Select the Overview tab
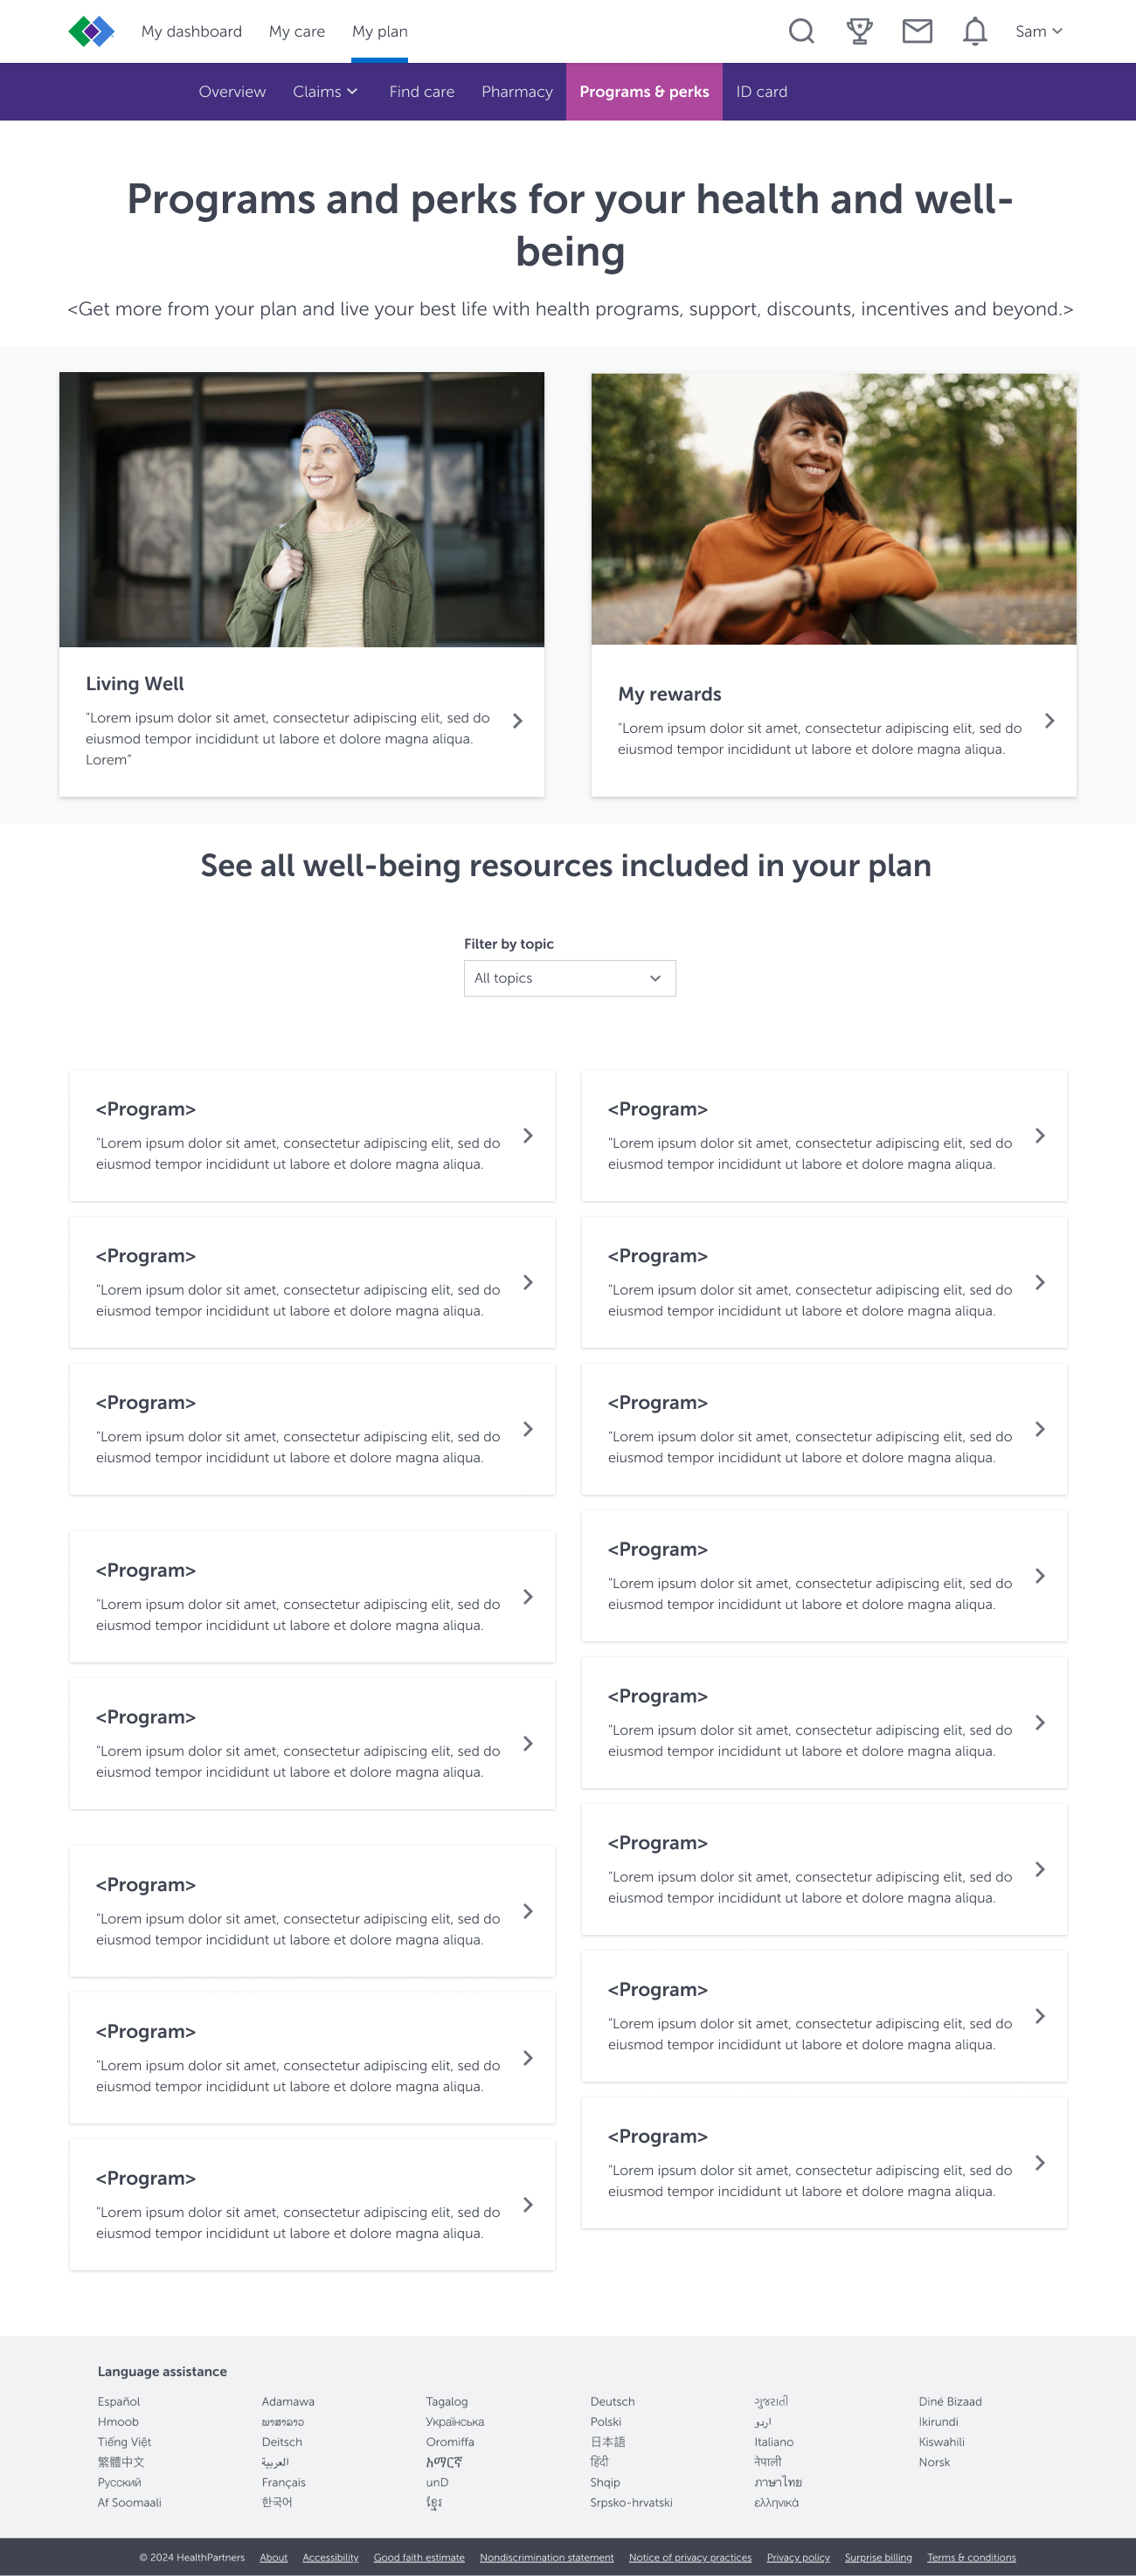Image resolution: width=1136 pixels, height=2576 pixels. (x=232, y=91)
